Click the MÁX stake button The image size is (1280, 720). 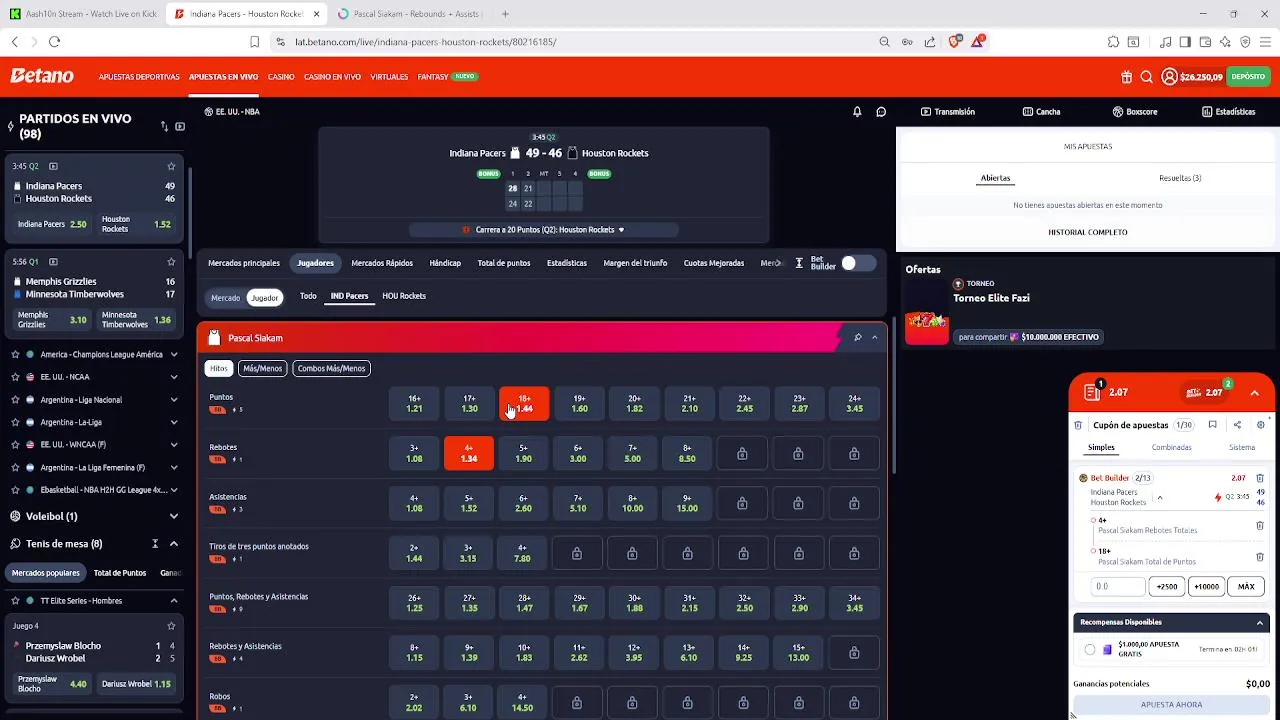[1246, 587]
